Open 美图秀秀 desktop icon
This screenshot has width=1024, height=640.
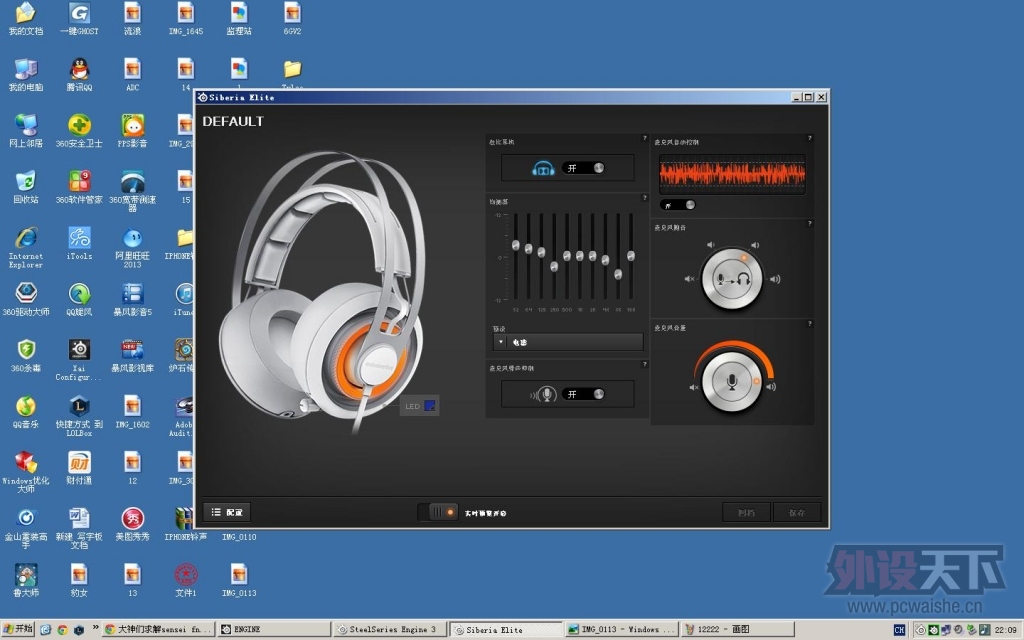(x=133, y=524)
